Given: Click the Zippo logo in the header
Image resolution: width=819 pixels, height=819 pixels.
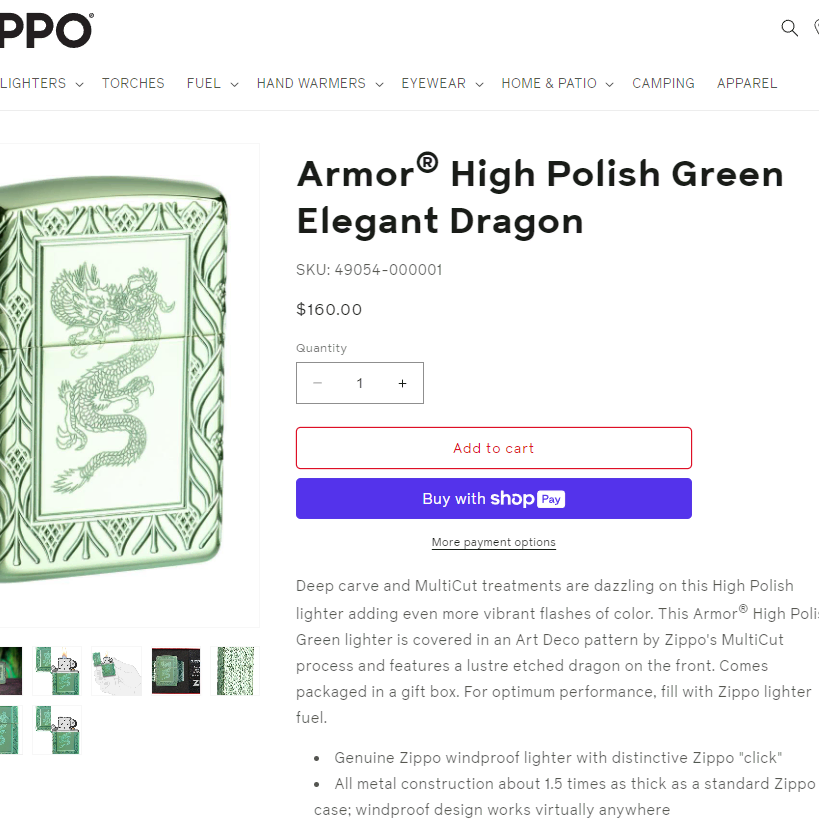Looking at the screenshot, I should coord(45,30).
